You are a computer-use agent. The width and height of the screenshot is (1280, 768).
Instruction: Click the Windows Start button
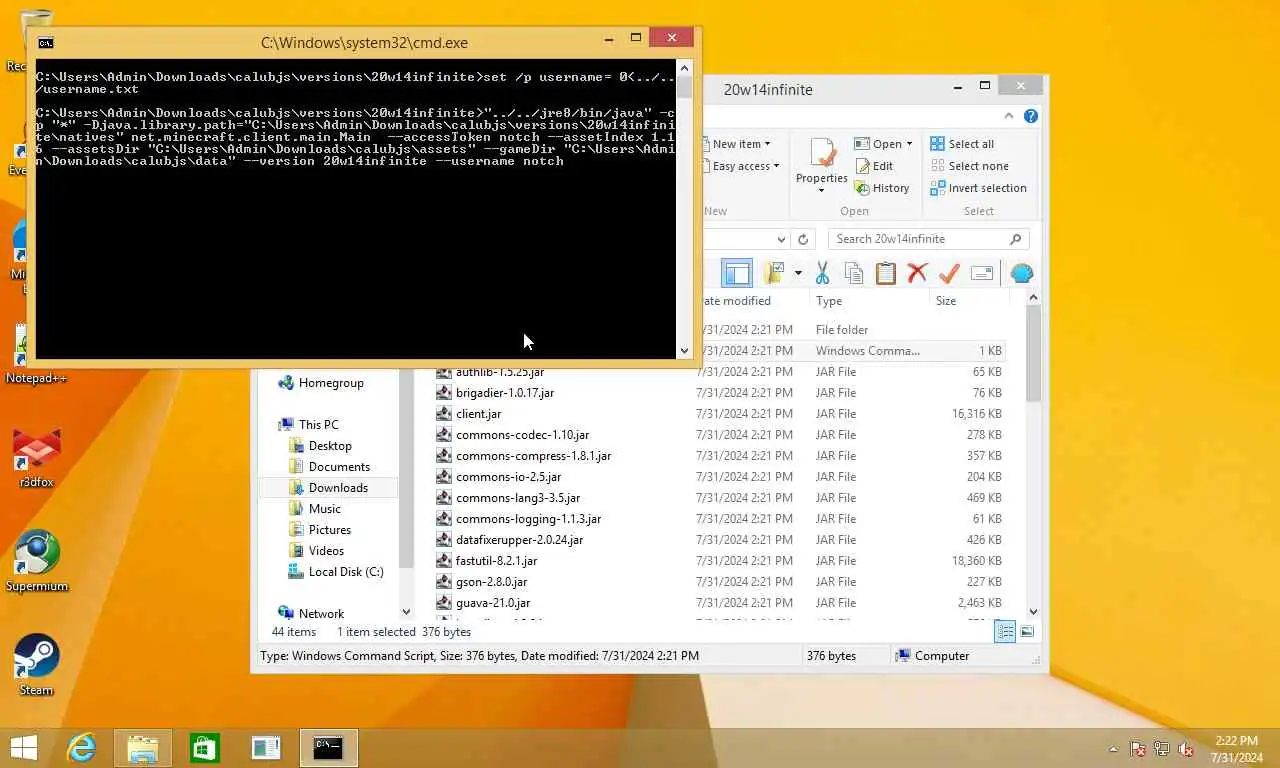pyautogui.click(x=24, y=748)
